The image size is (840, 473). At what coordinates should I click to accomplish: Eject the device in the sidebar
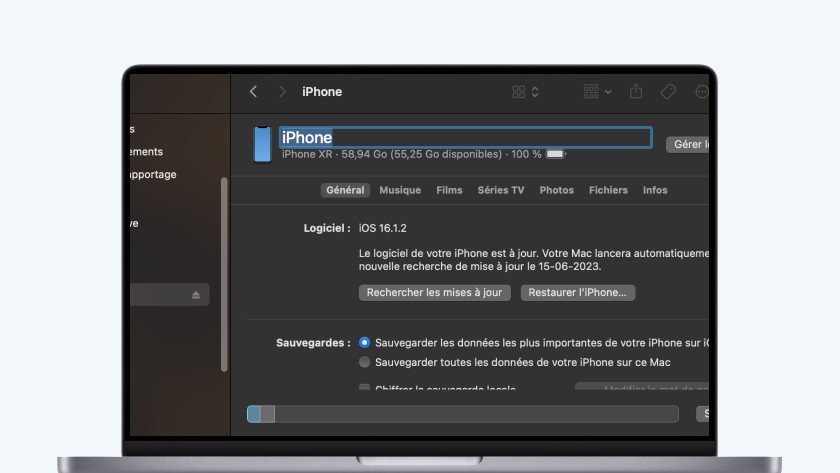point(196,295)
